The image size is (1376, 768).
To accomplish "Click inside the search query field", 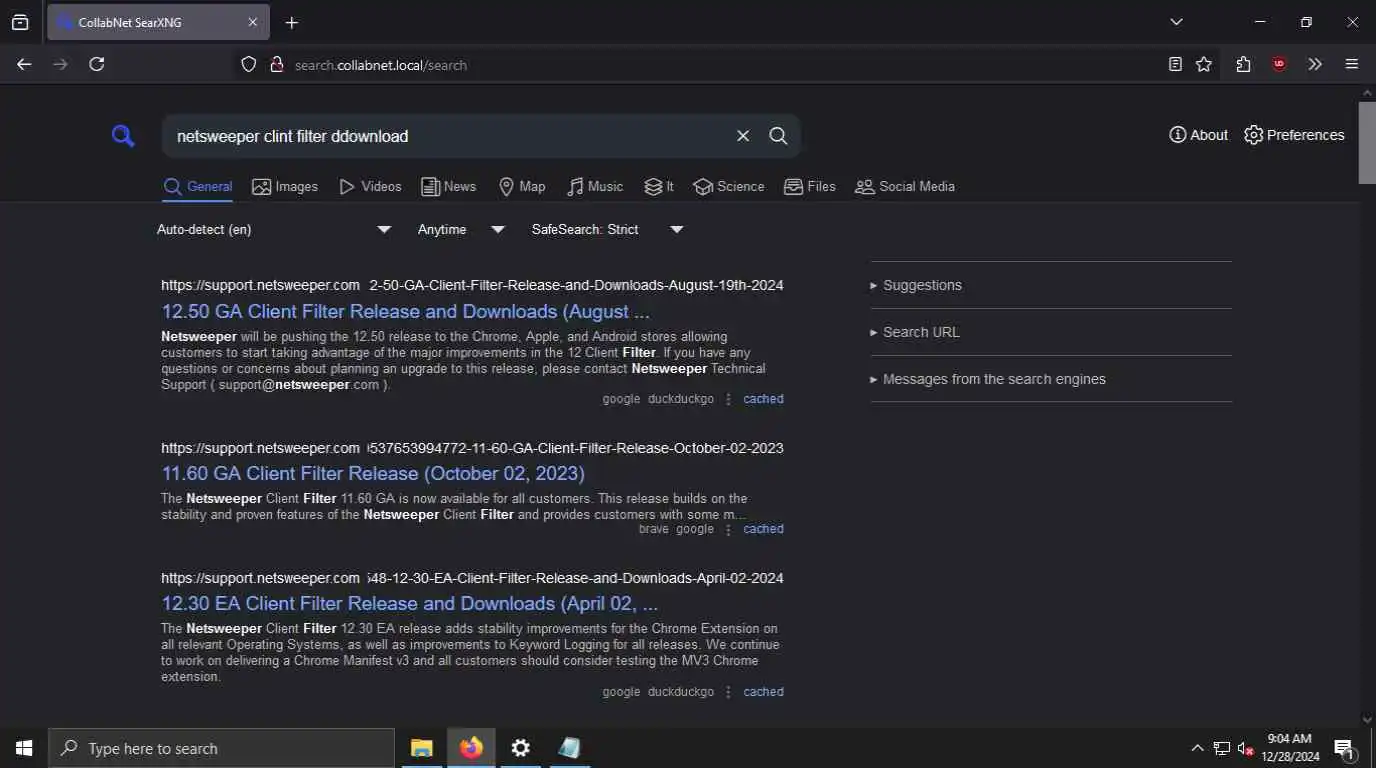I will (x=450, y=136).
